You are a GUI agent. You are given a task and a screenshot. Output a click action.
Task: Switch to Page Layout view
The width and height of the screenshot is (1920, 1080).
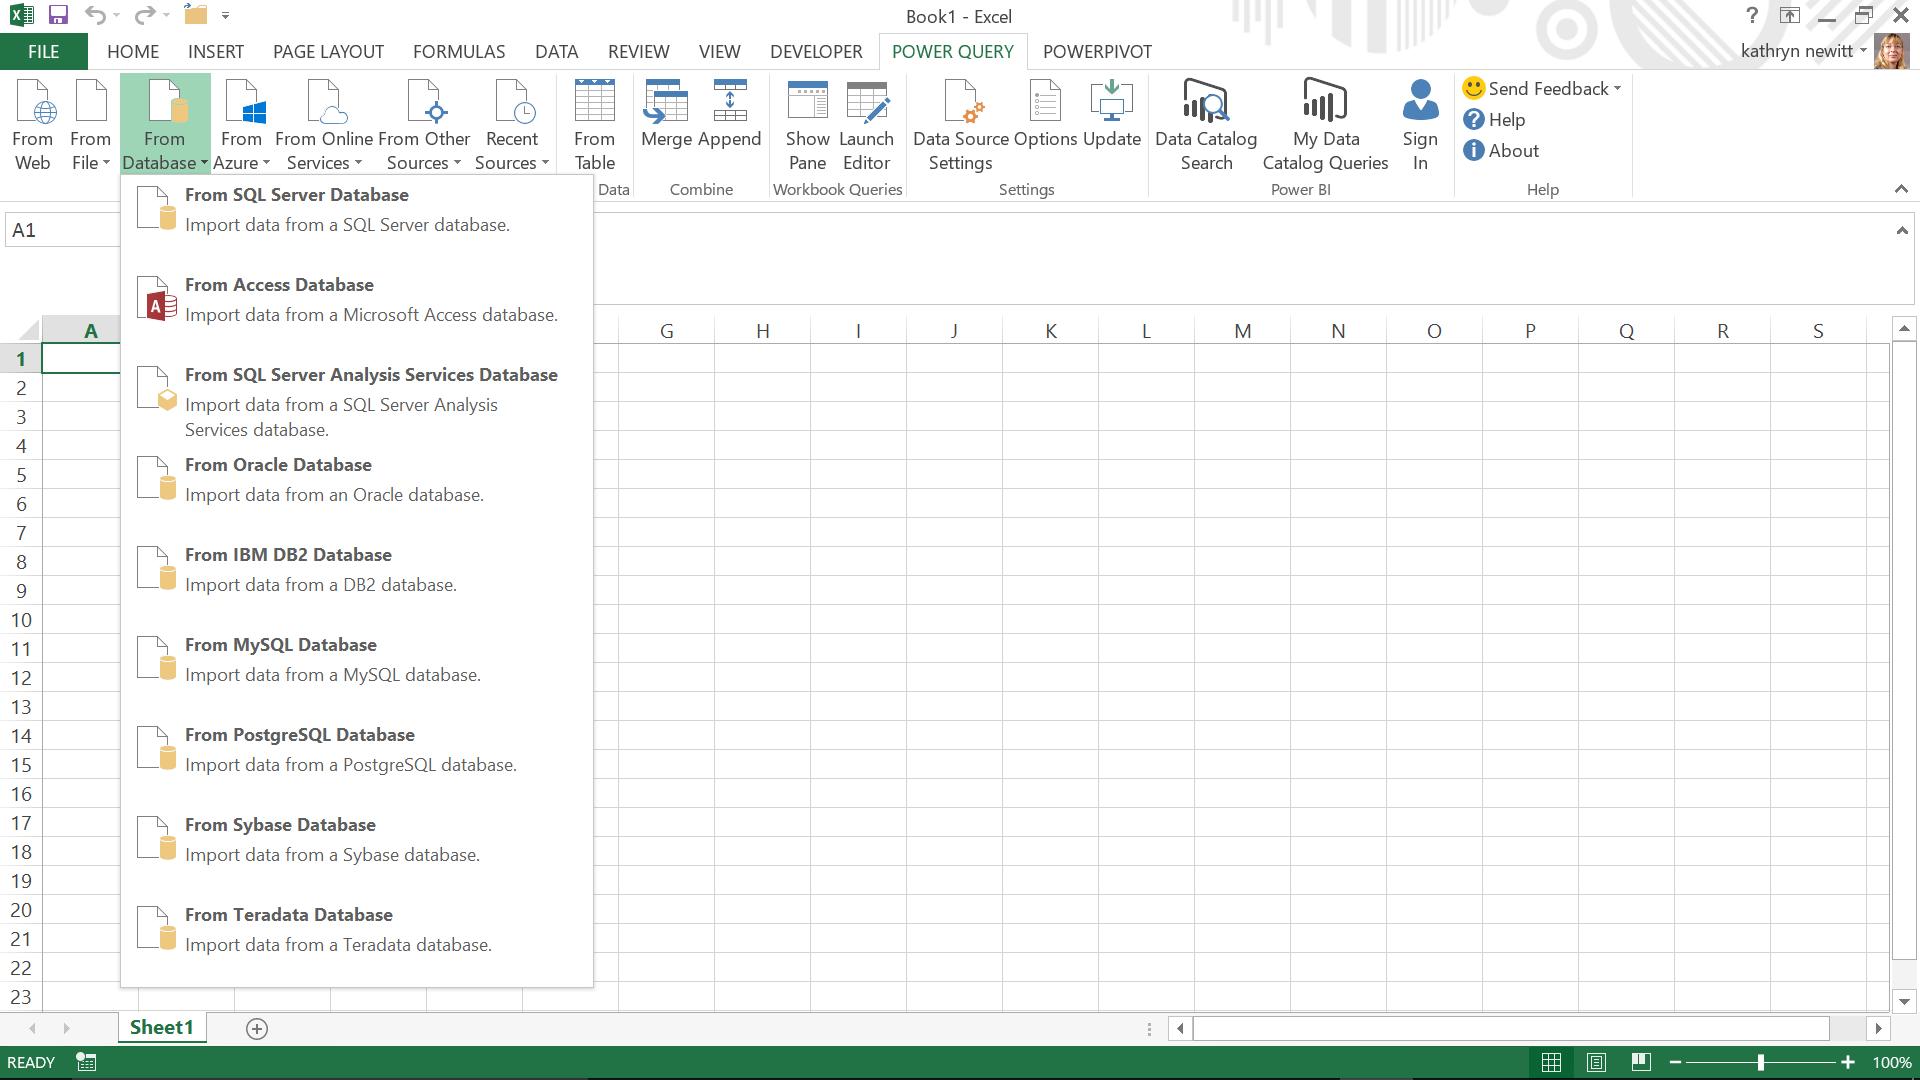(x=1596, y=1063)
